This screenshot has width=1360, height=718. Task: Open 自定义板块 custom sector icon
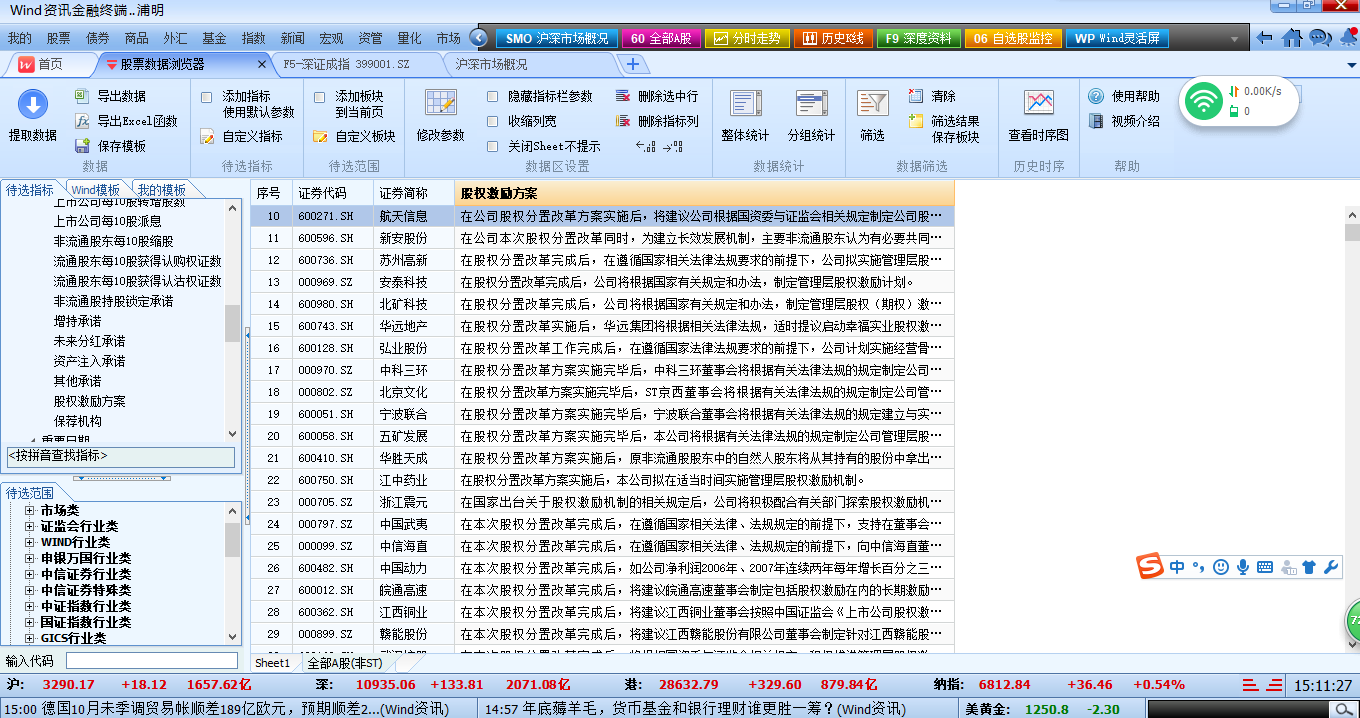[320, 137]
